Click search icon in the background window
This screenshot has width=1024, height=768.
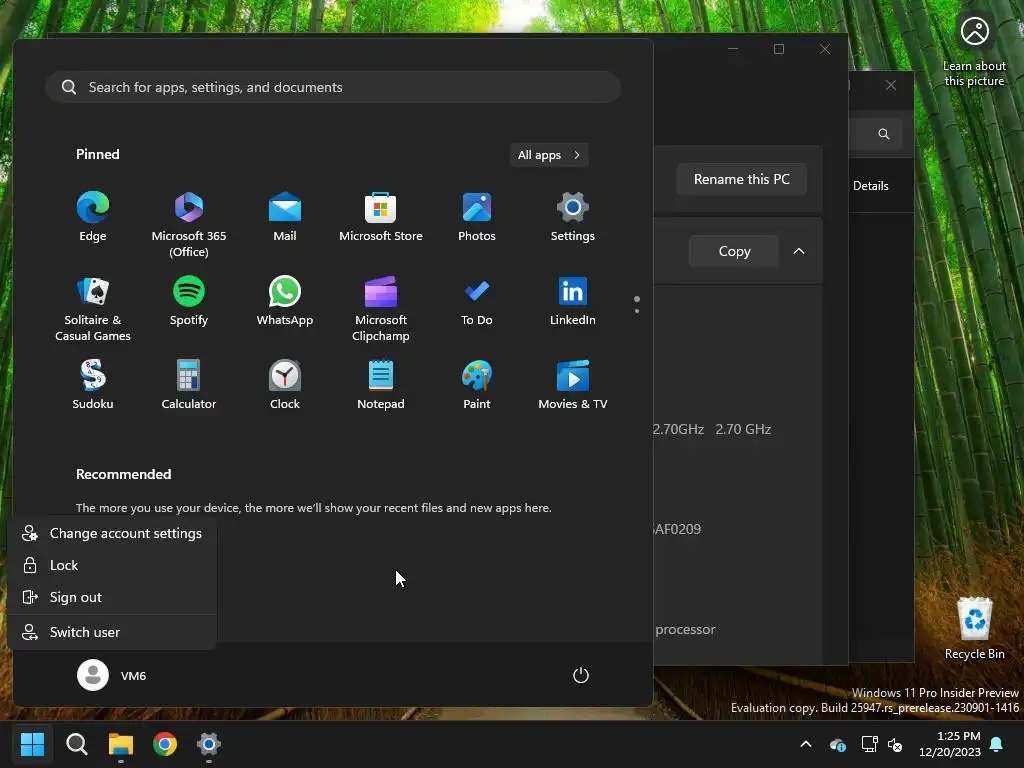point(884,134)
